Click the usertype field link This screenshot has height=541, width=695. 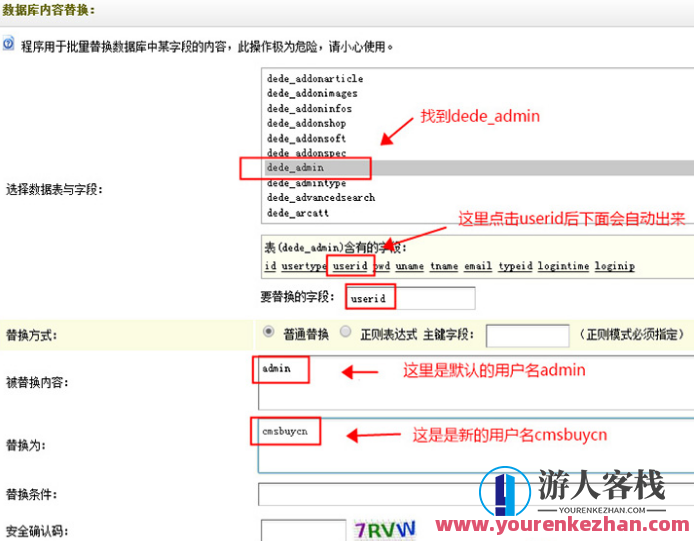pos(304,266)
